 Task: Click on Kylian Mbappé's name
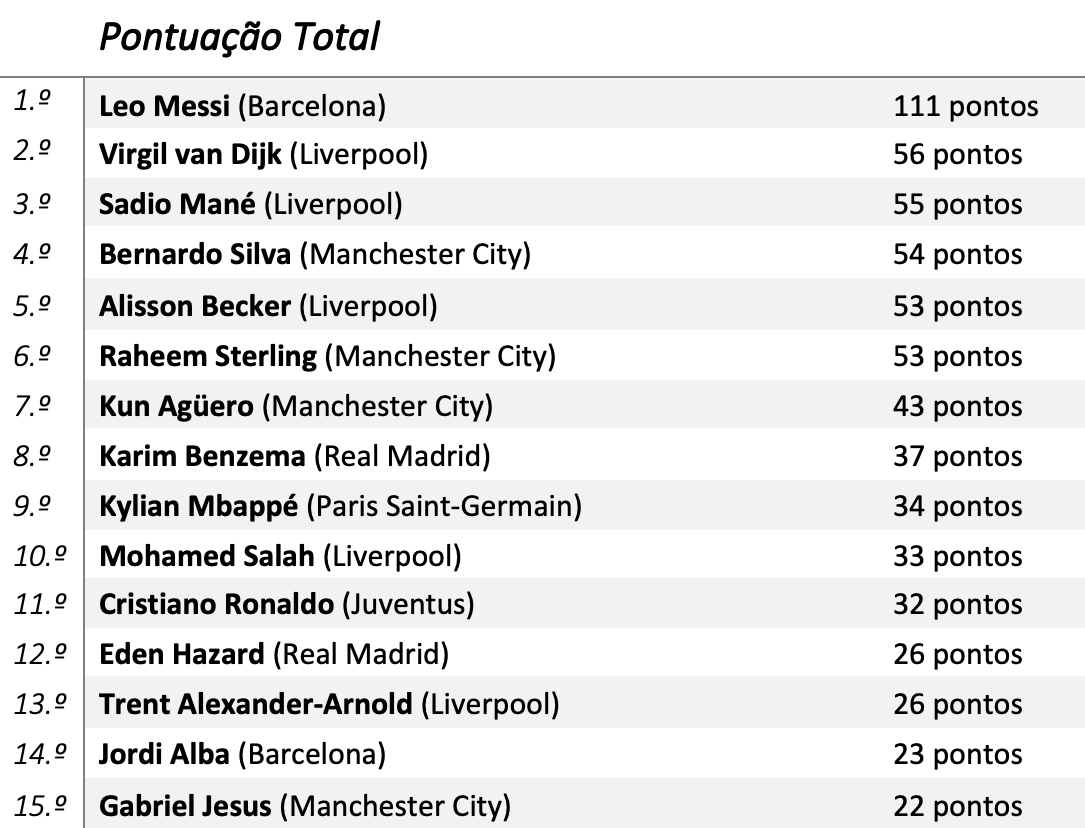tap(198, 506)
